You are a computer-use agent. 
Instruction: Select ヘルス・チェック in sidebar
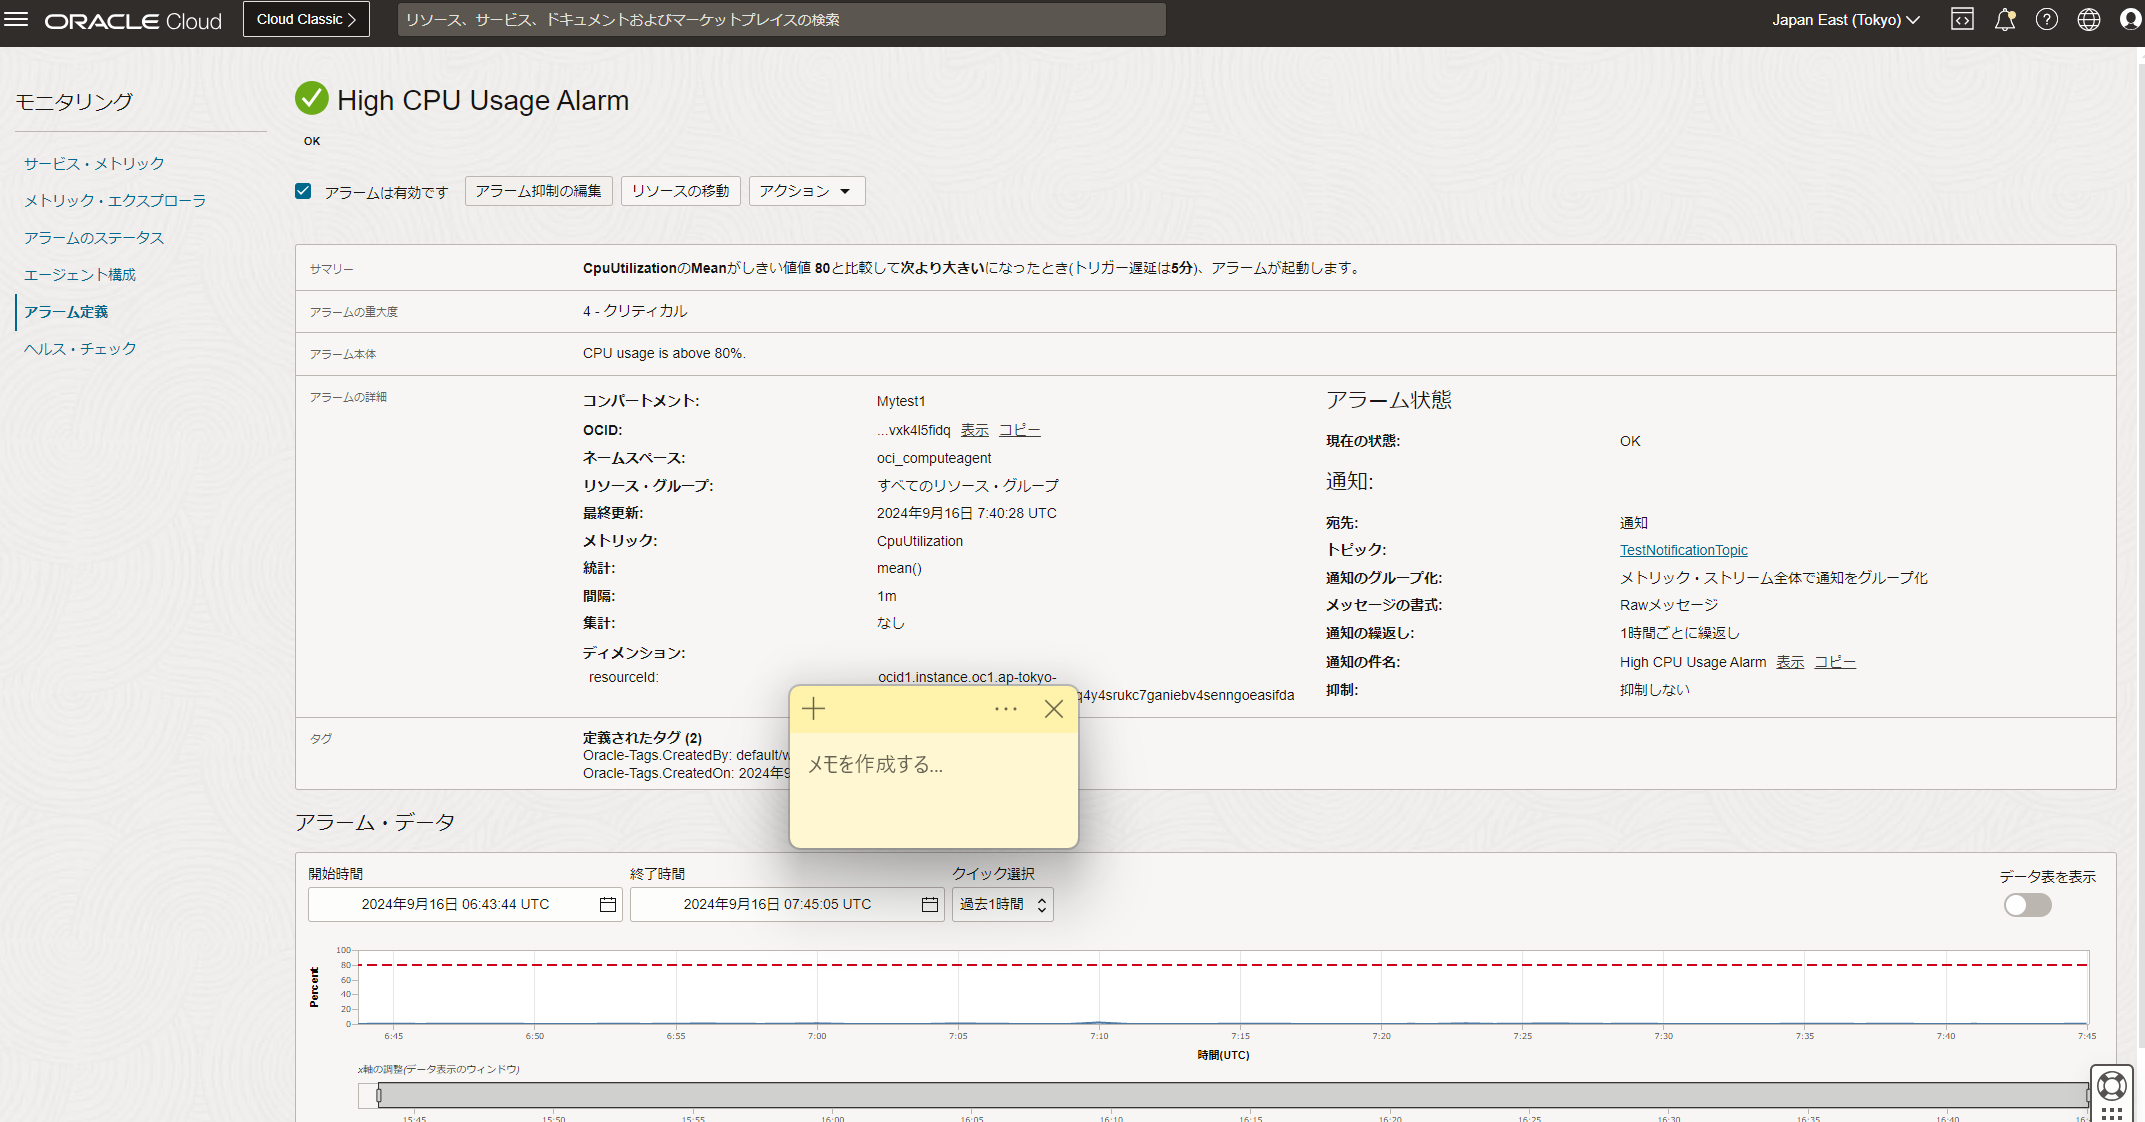(x=80, y=348)
